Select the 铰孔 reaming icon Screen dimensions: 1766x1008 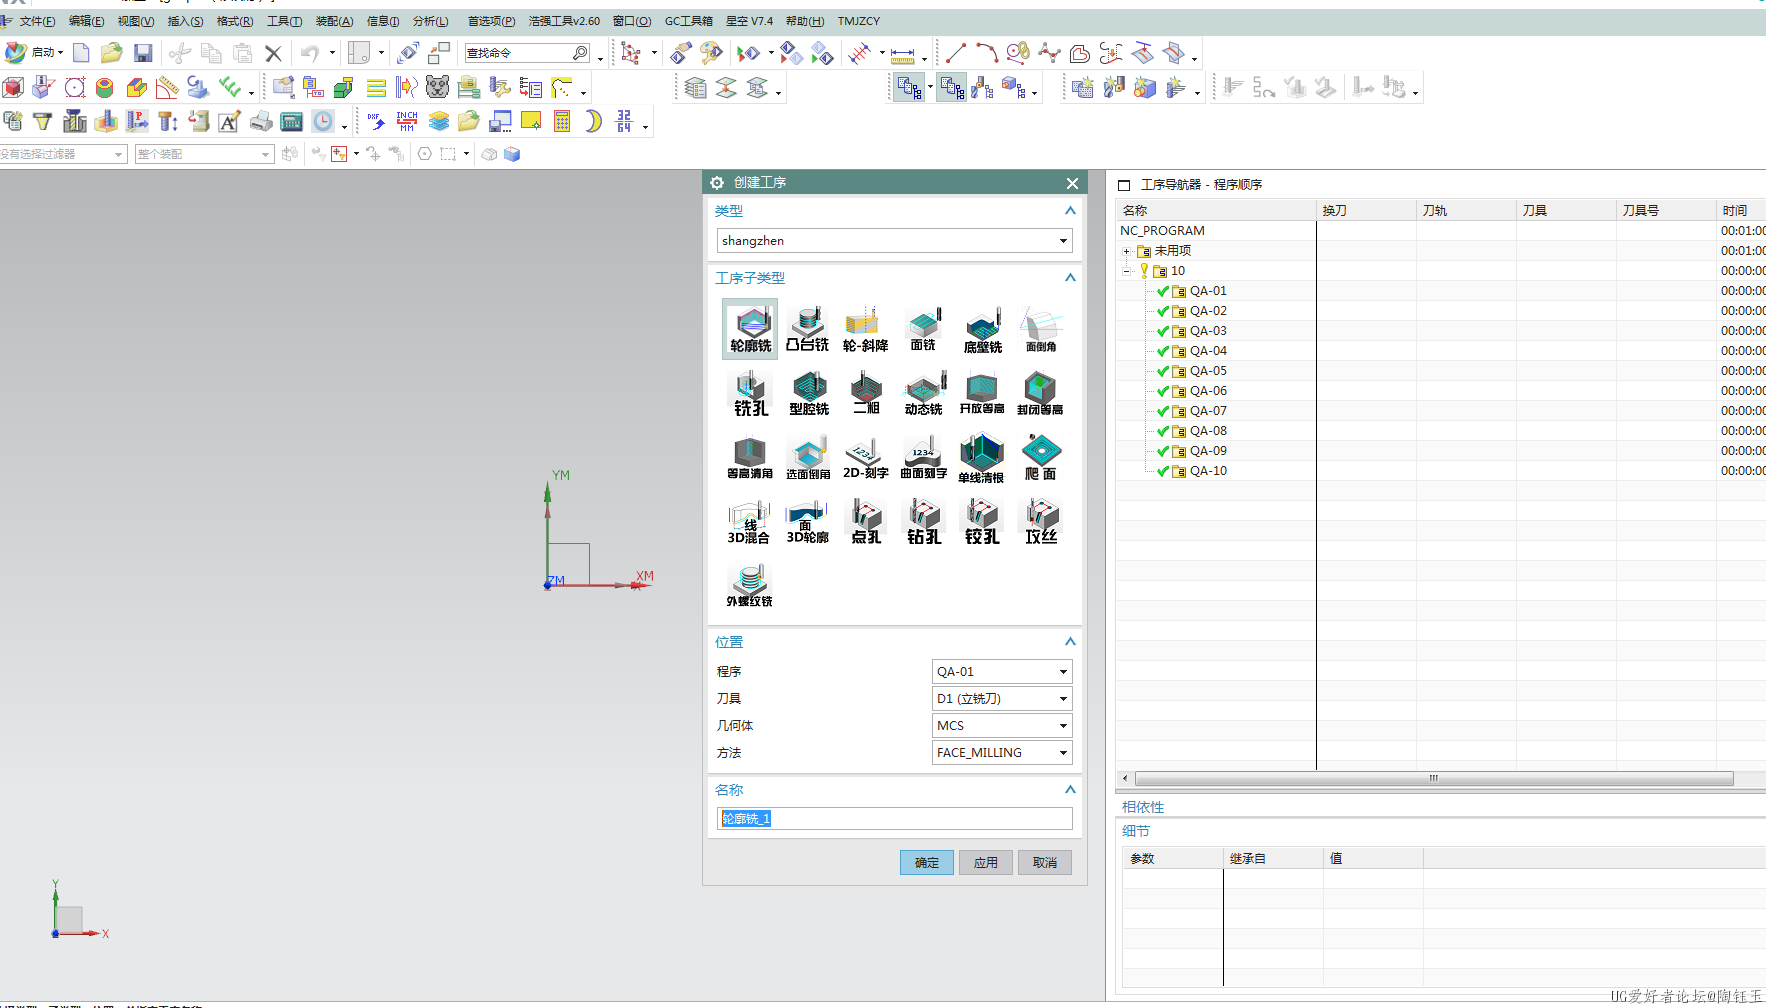click(982, 521)
